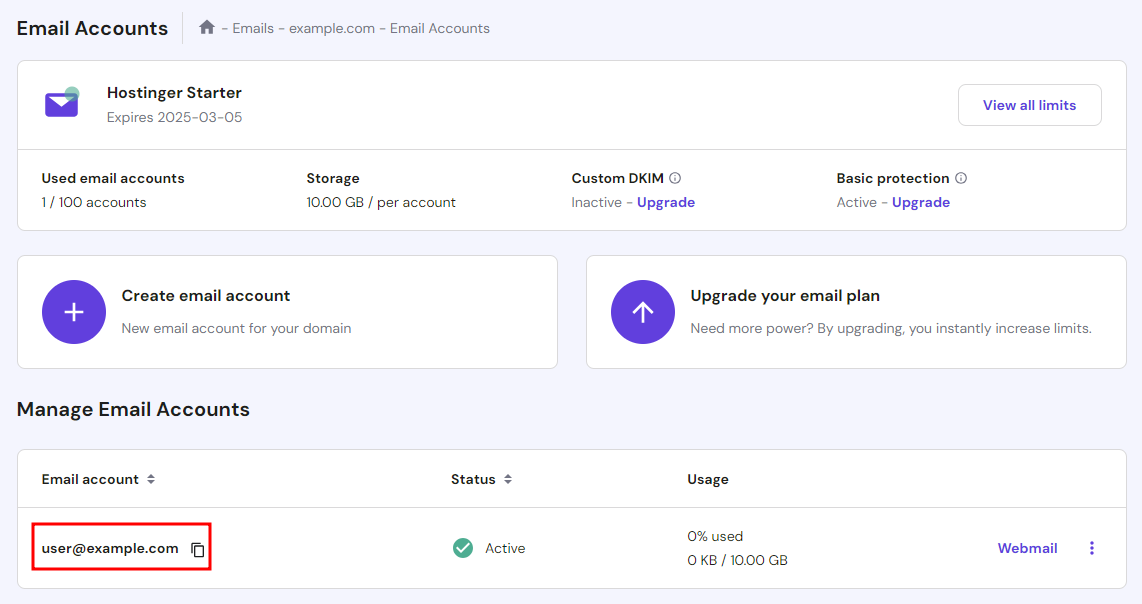The image size is (1142, 604).
Task: Click the View all limits button
Action: pyautogui.click(x=1029, y=104)
